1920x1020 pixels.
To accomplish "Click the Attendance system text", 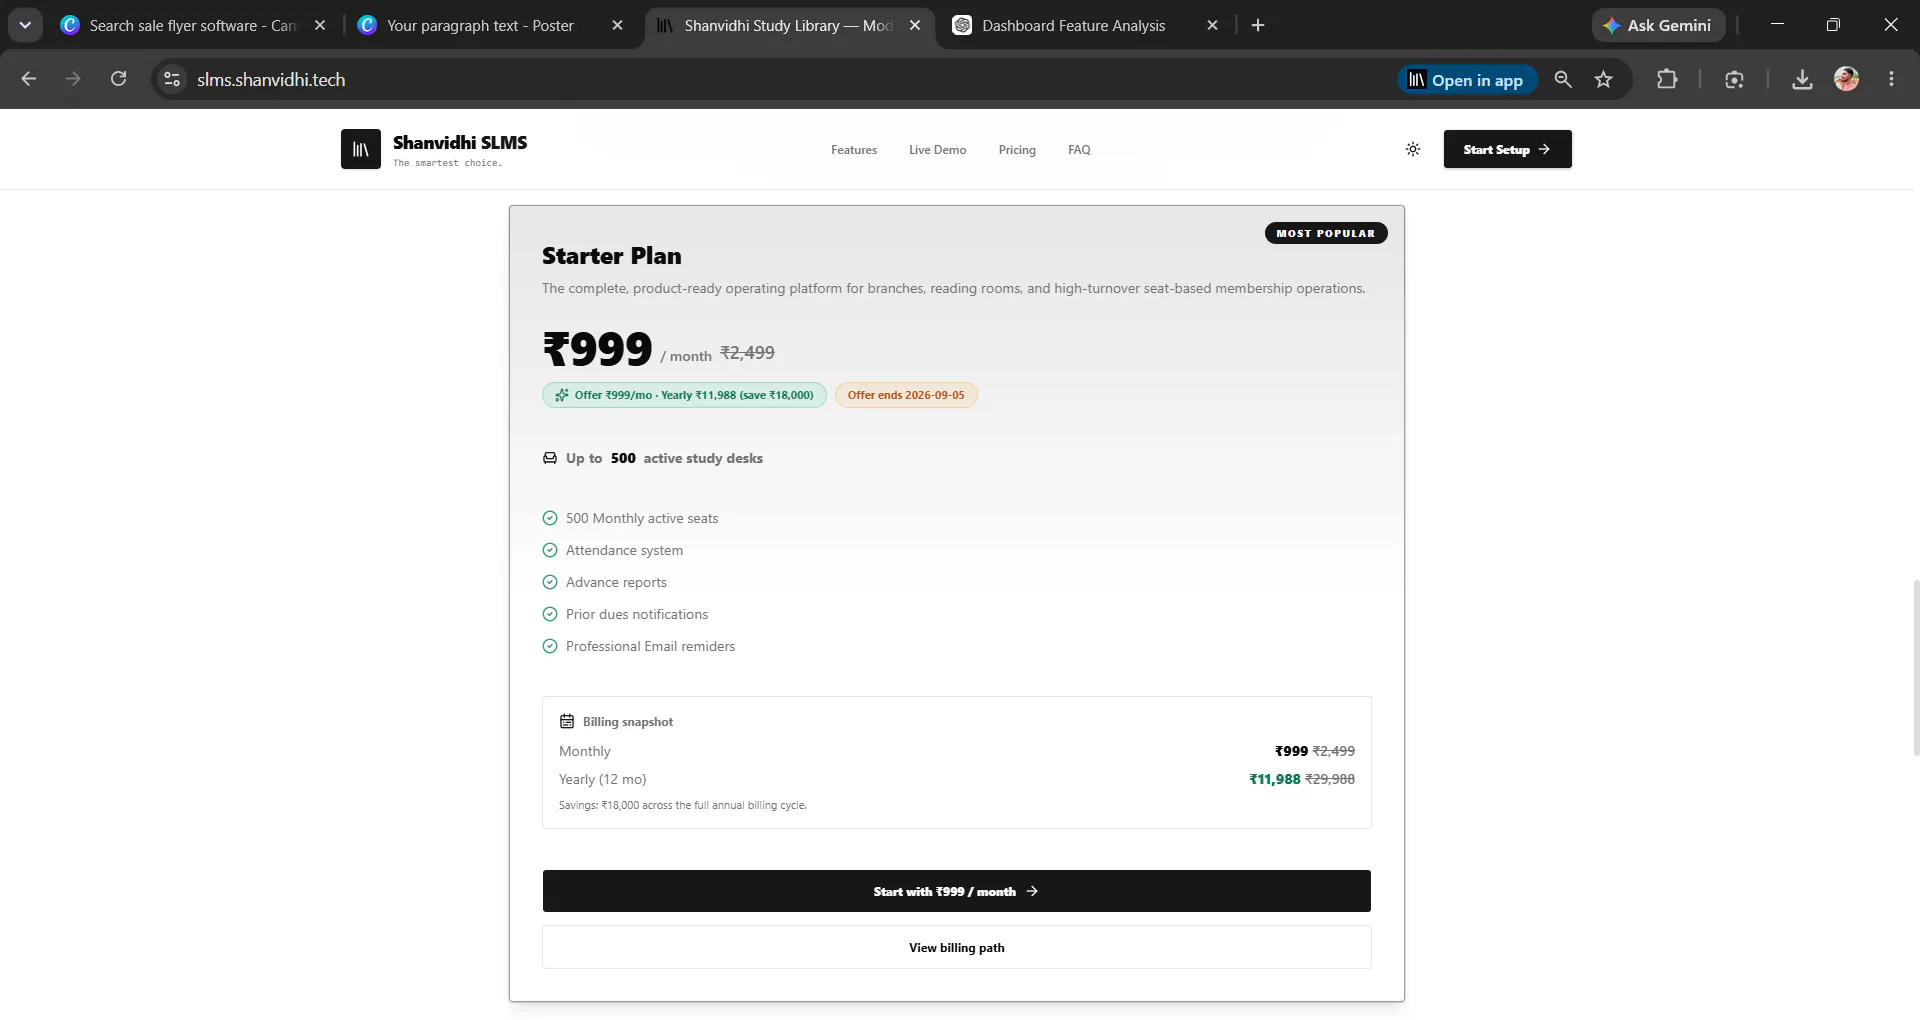I will [x=624, y=550].
